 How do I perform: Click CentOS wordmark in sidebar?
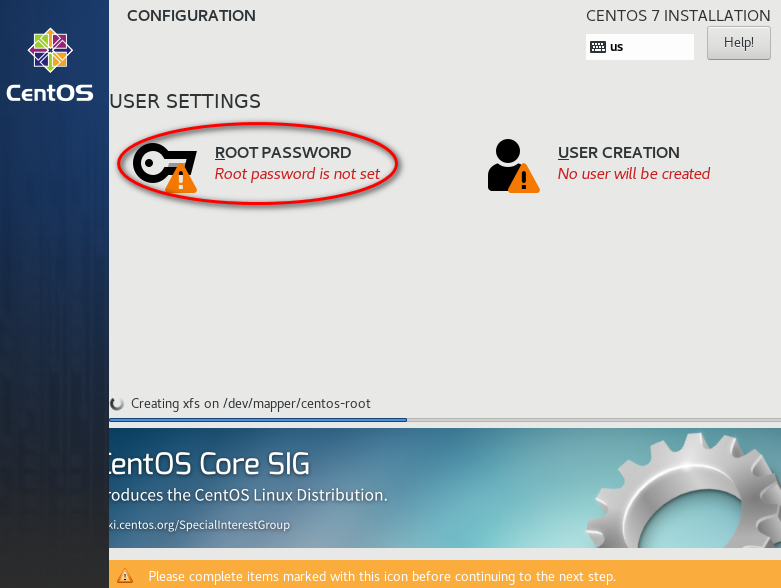pyautogui.click(x=50, y=94)
